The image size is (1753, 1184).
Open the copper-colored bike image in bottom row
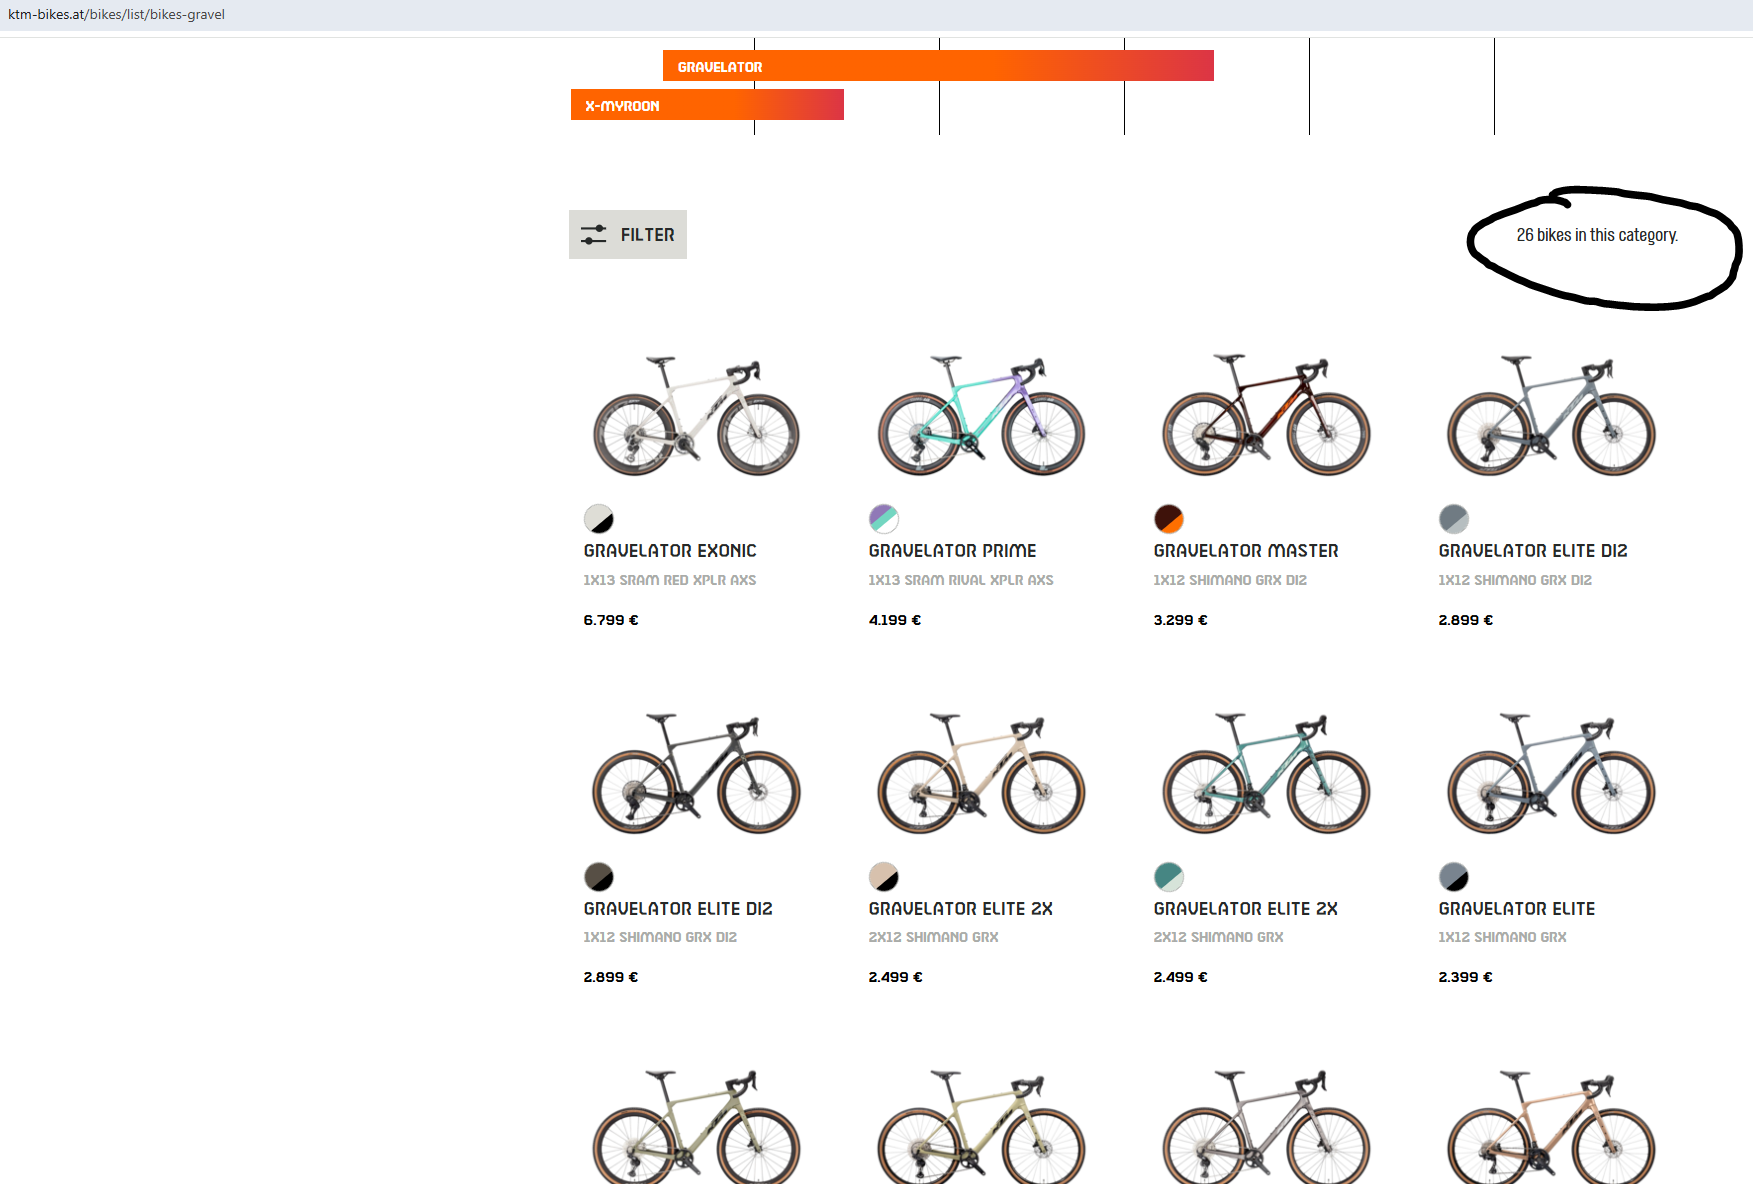[x=1551, y=1127]
